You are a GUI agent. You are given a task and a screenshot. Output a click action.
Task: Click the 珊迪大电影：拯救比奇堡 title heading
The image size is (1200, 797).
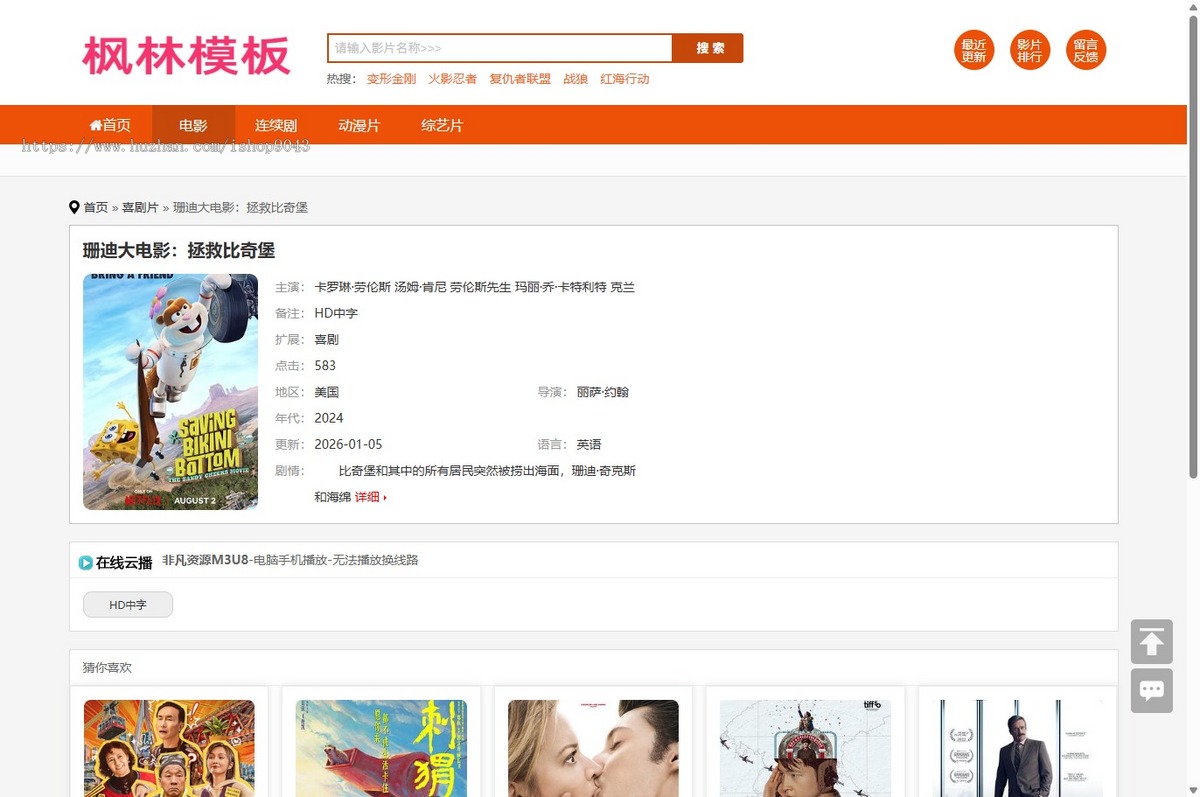click(x=179, y=250)
